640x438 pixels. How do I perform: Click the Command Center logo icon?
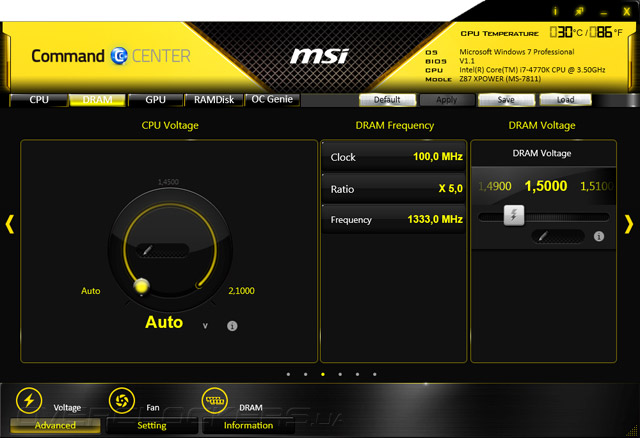(119, 56)
